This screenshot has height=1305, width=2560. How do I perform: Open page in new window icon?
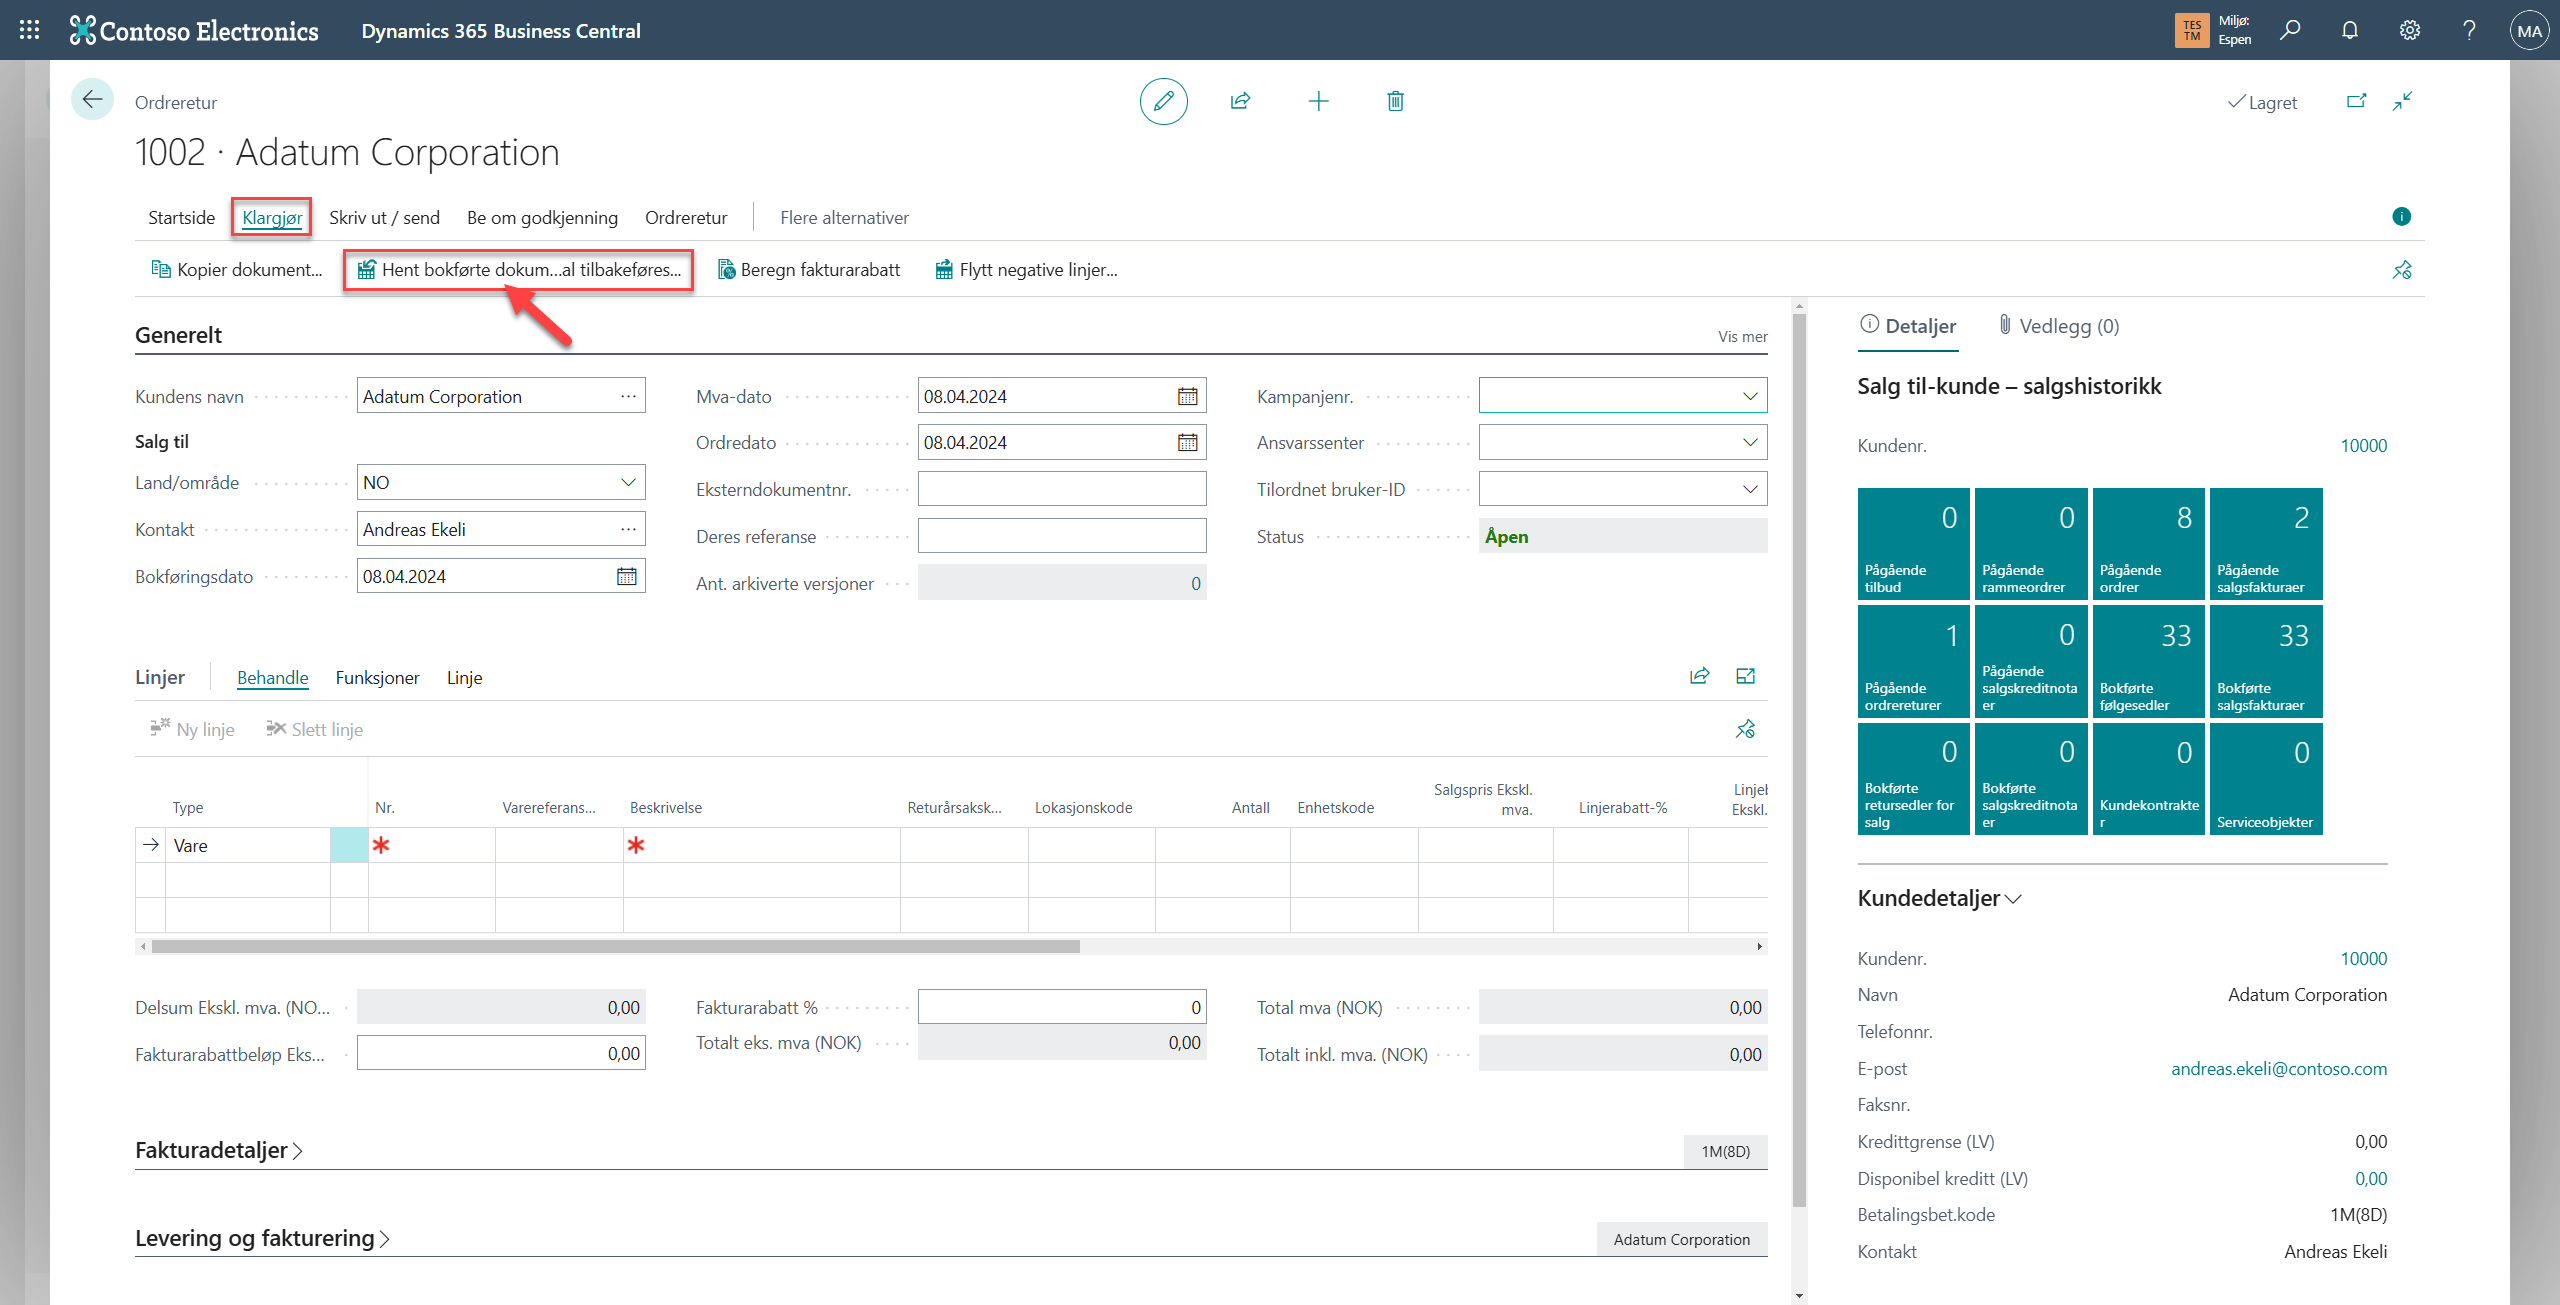point(2356,101)
